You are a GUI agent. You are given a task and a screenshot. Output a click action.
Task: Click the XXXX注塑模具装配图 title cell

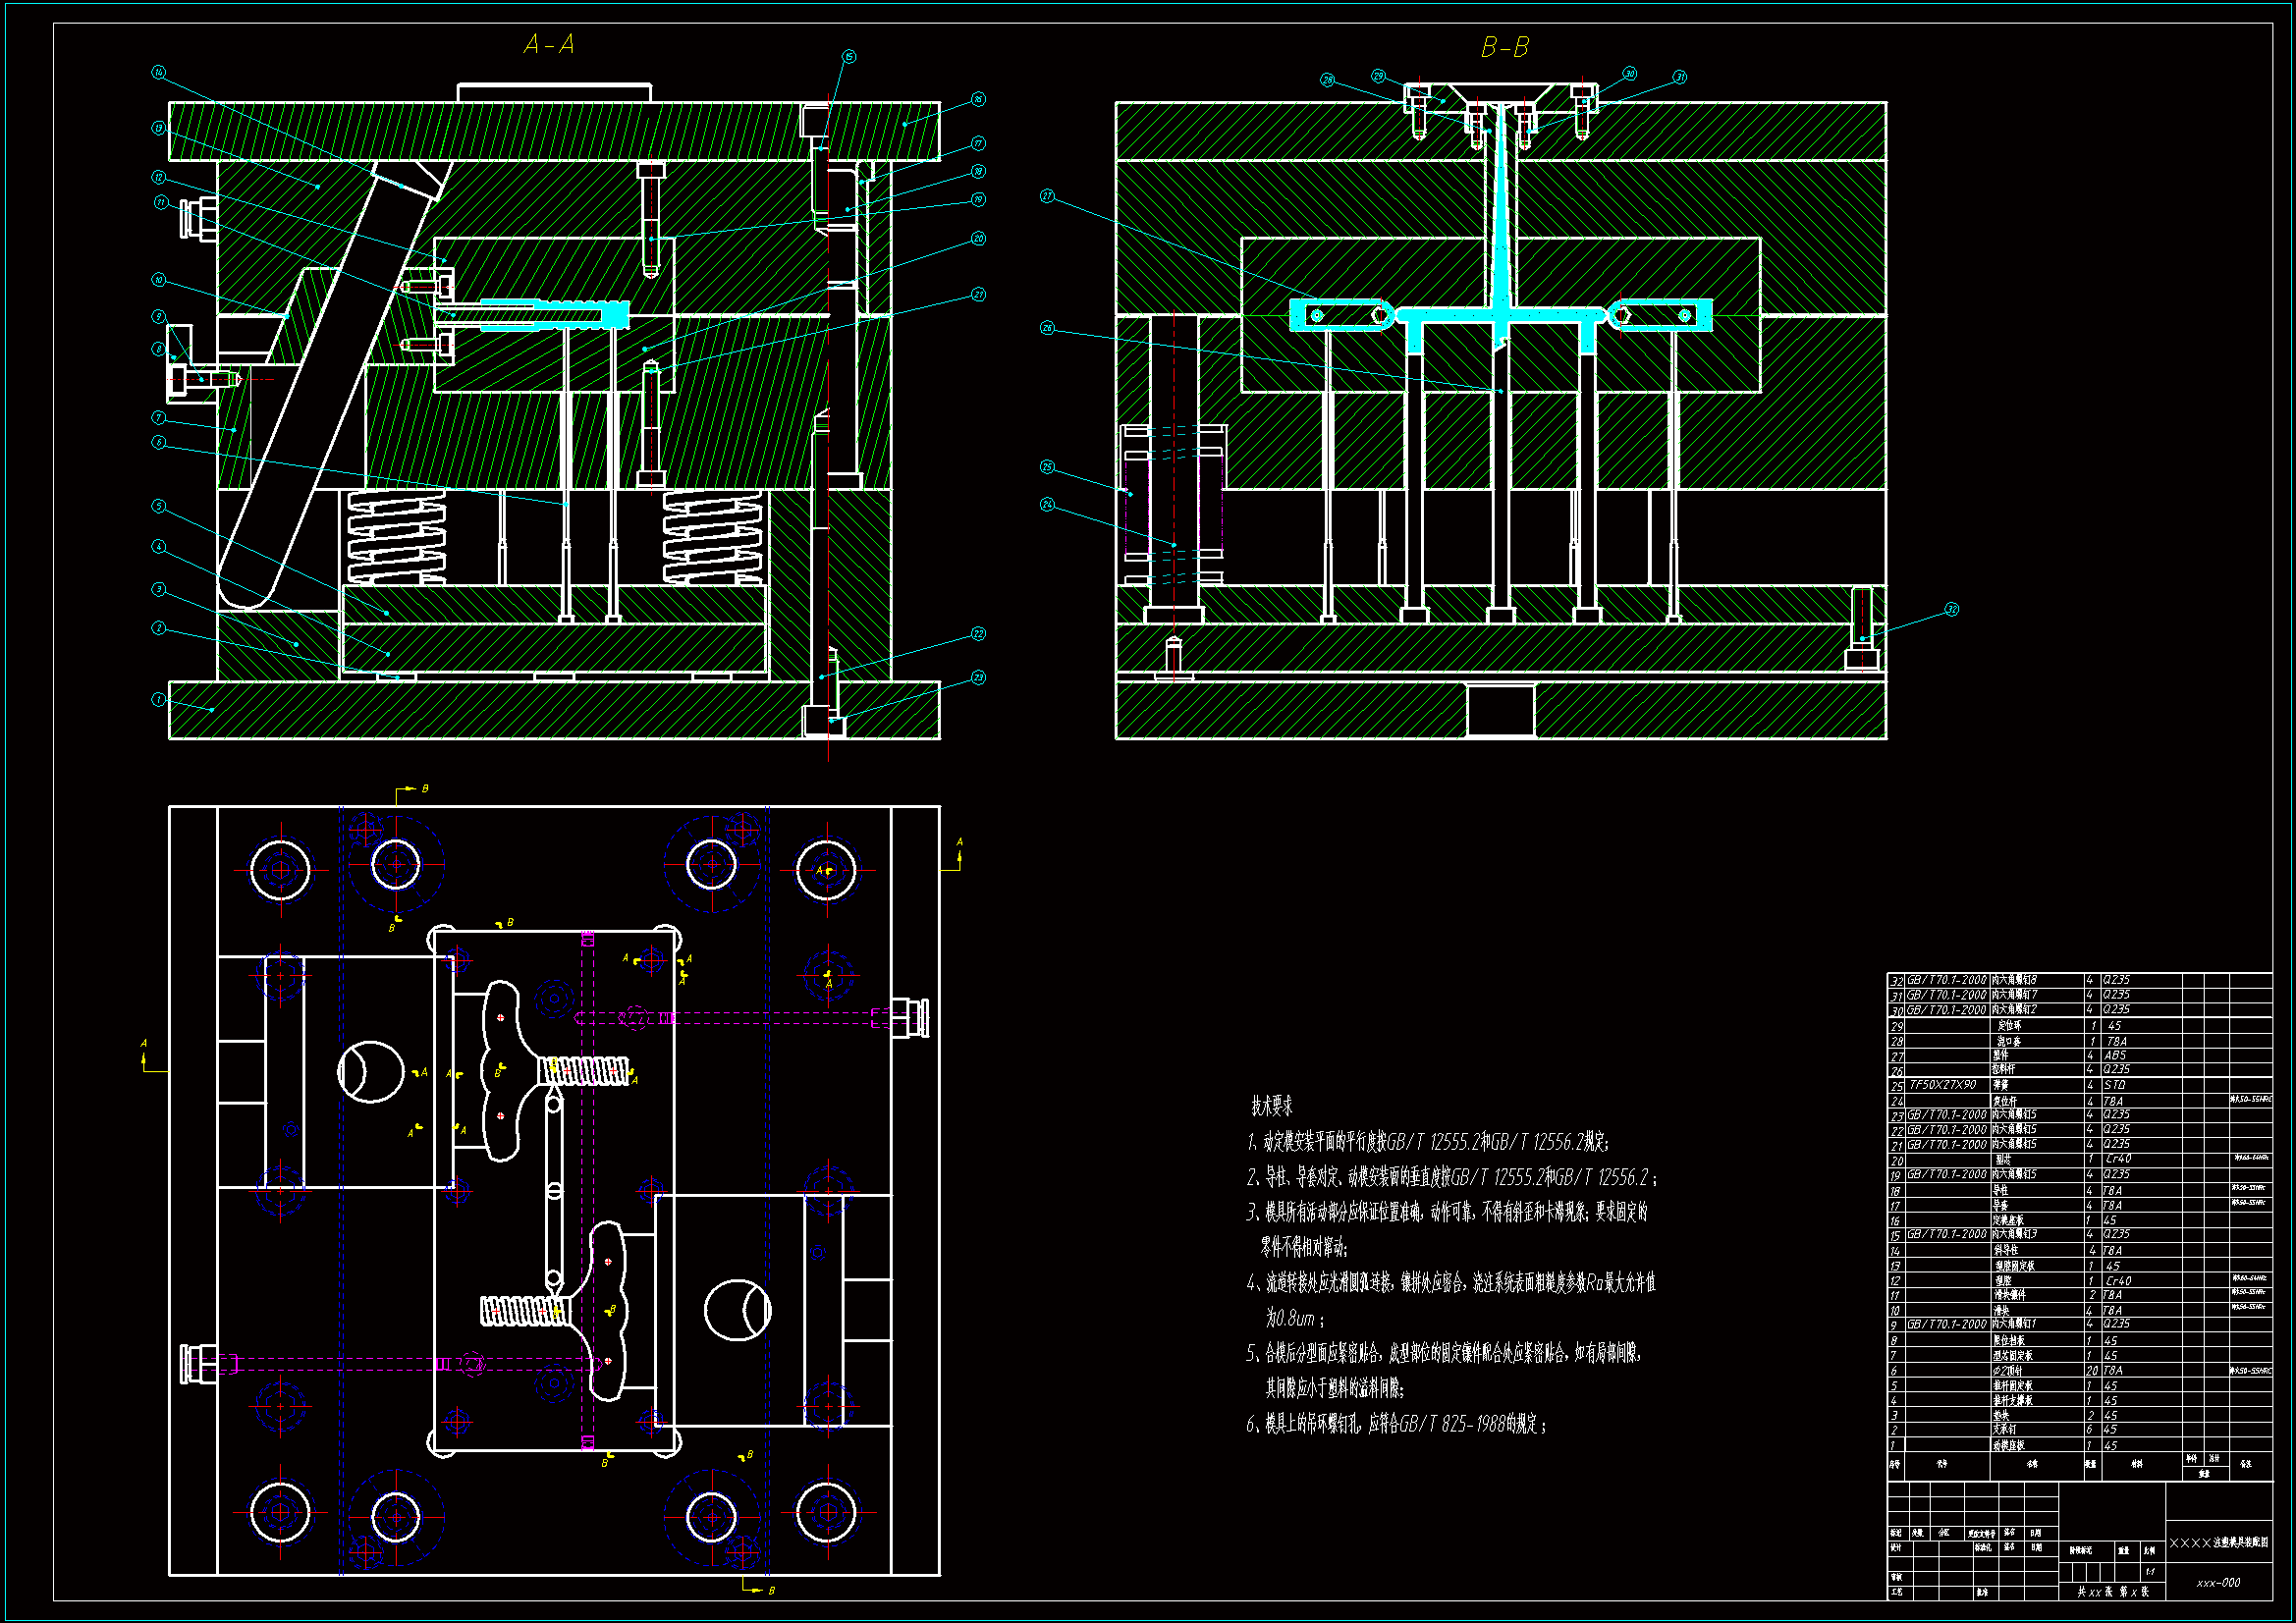2218,1543
